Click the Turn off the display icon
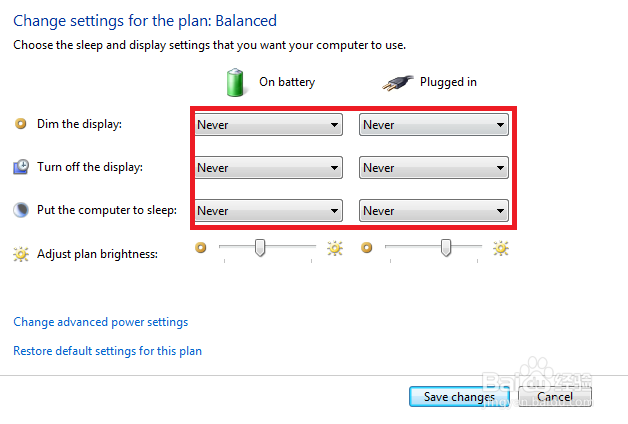 pyautogui.click(x=20, y=167)
